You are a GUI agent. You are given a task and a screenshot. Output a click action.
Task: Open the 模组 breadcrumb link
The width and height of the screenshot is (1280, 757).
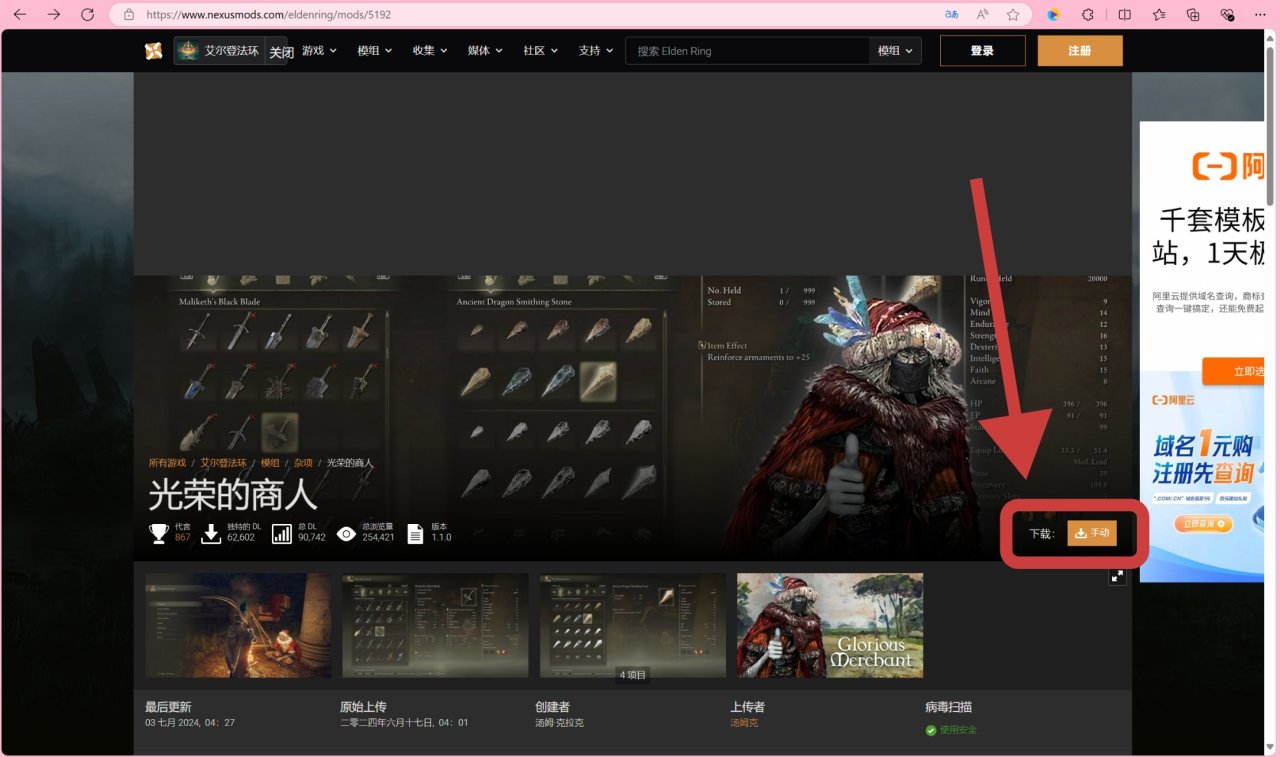point(270,463)
